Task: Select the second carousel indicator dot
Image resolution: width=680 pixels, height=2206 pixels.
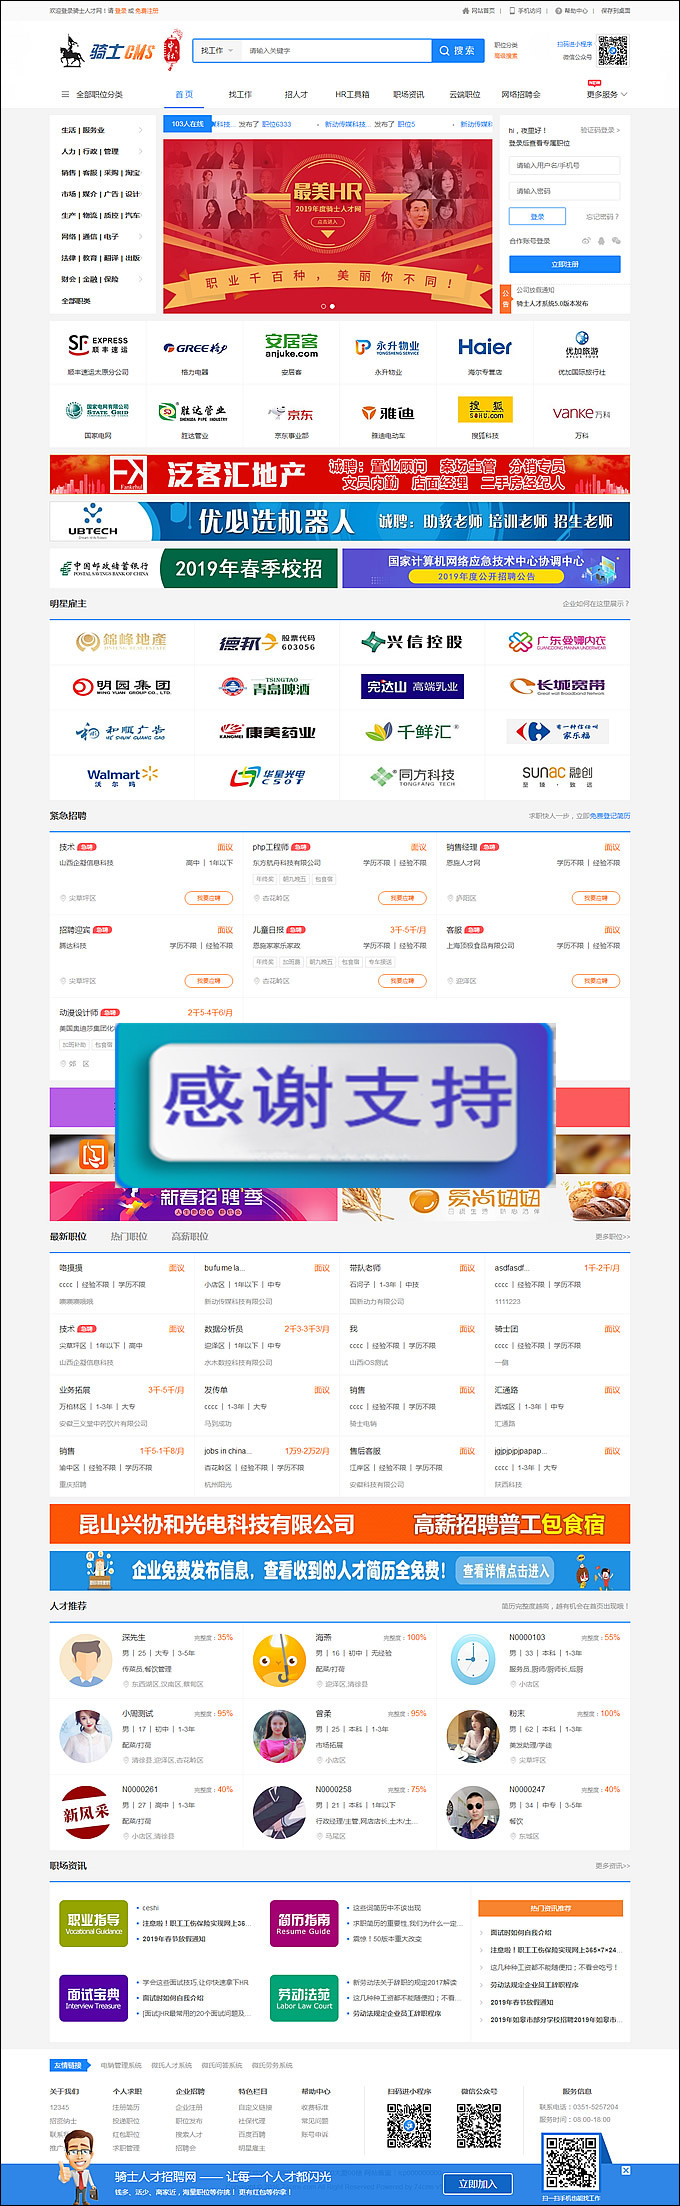Action: click(333, 306)
